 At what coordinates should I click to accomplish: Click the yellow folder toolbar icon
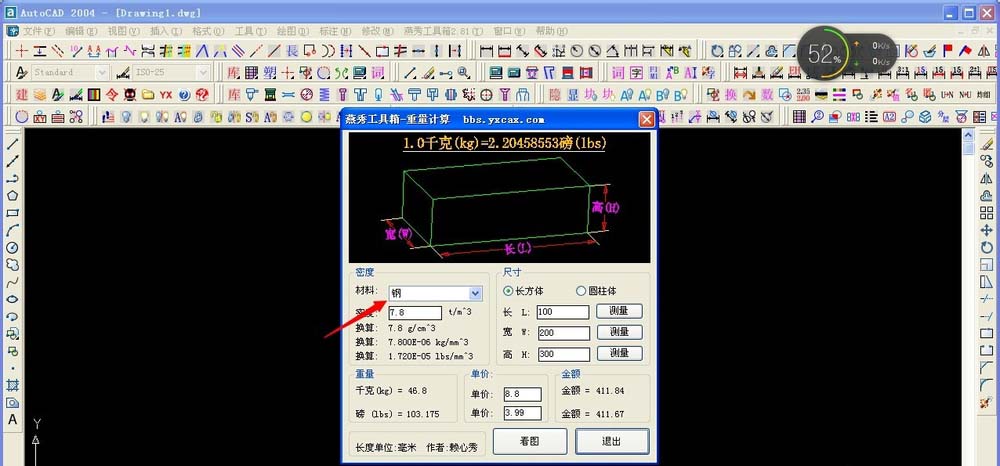coord(148,94)
